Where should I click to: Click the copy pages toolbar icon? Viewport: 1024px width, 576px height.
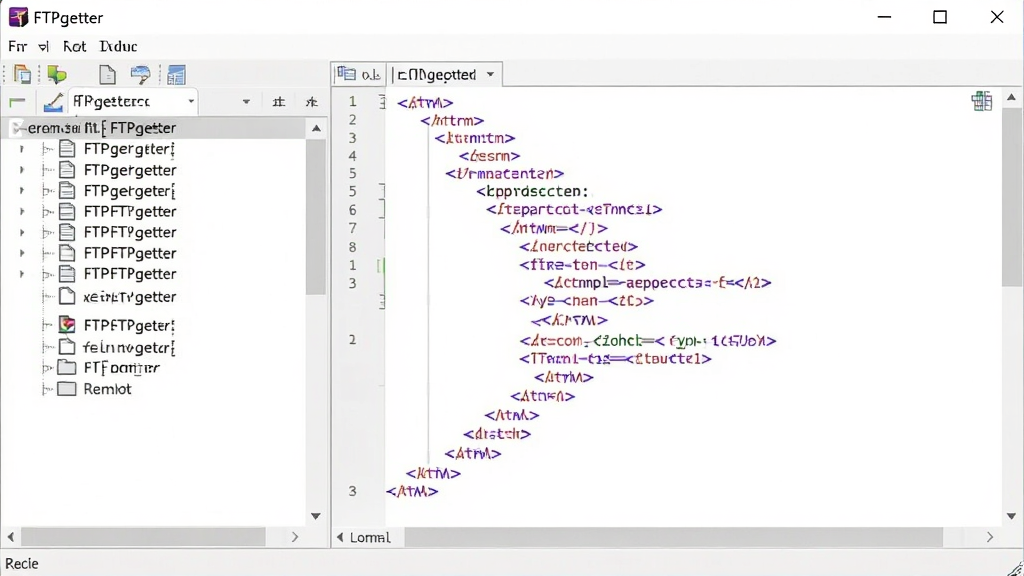coord(22,74)
